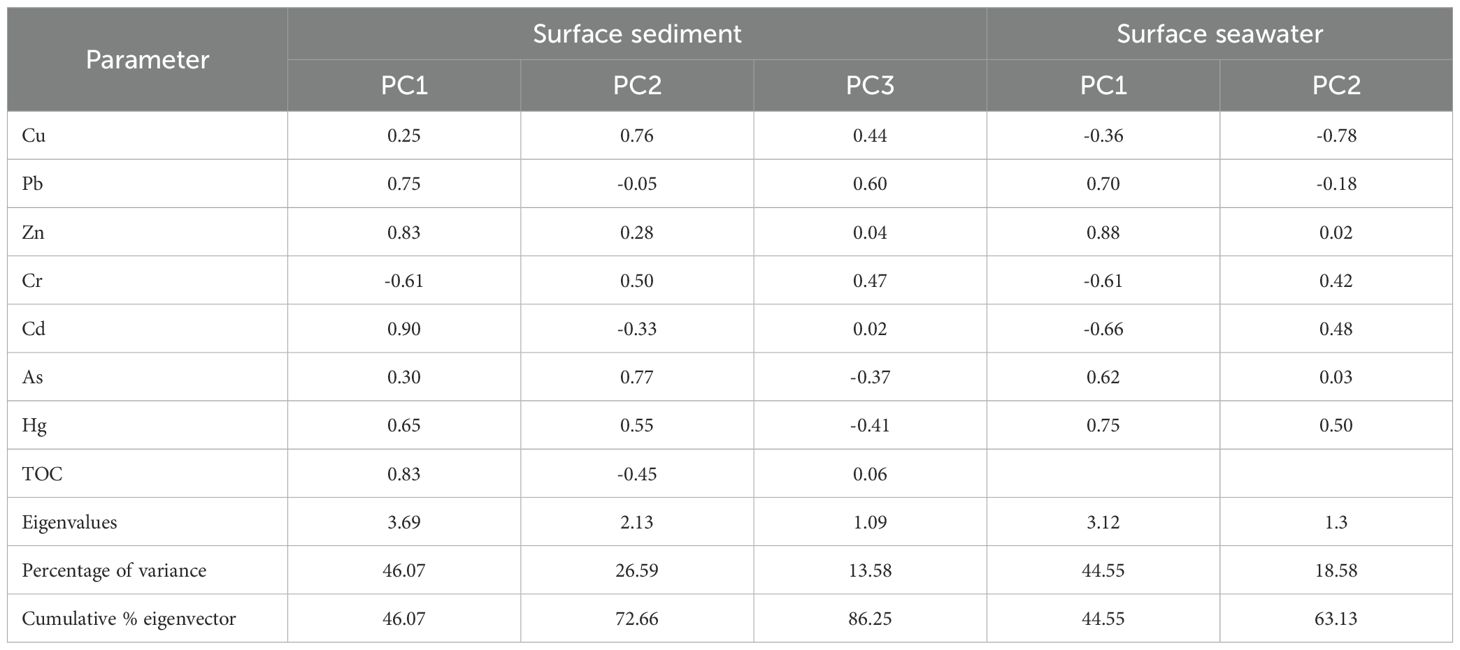Image resolution: width=1460 pixels, height=650 pixels.
Task: Click the Parameter column header
Action: (147, 60)
